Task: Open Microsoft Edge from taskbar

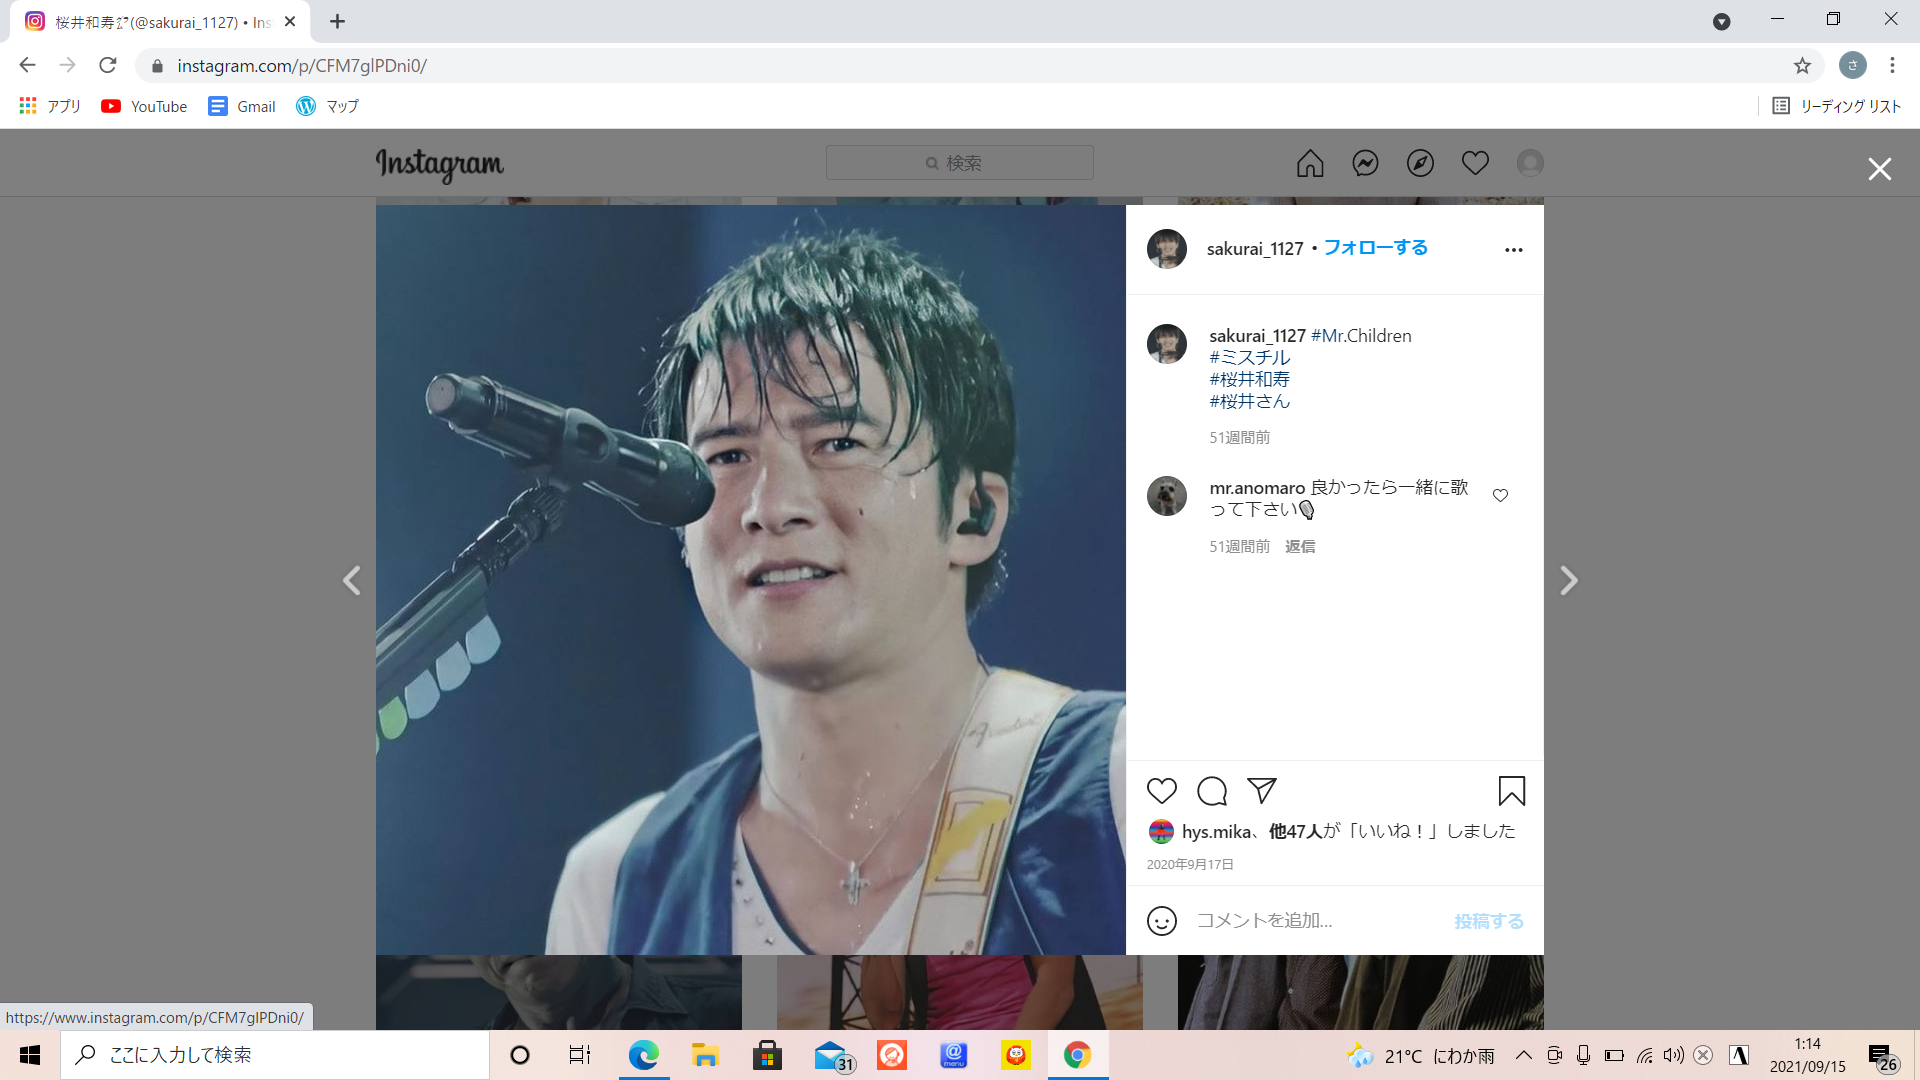Action: tap(644, 1055)
